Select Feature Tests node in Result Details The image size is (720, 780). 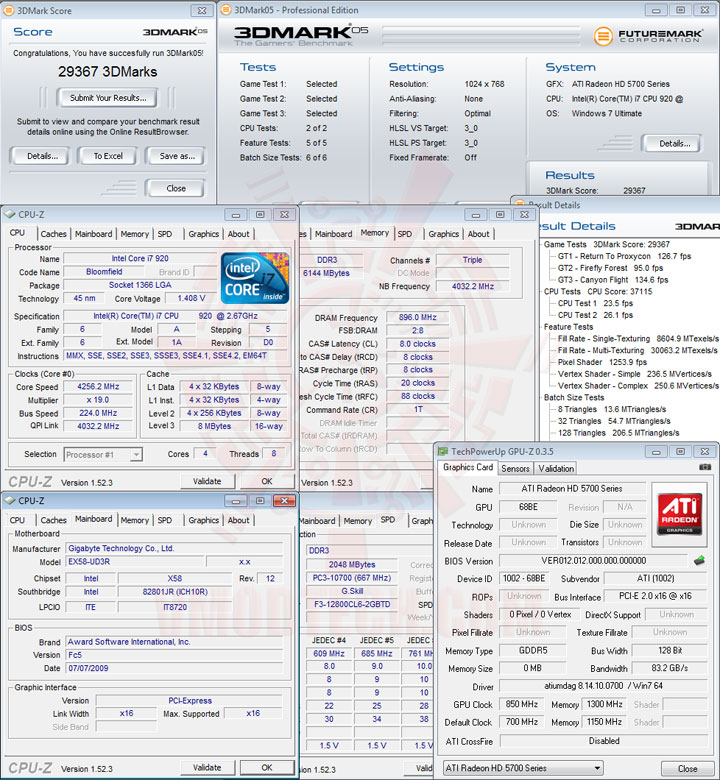pos(568,327)
